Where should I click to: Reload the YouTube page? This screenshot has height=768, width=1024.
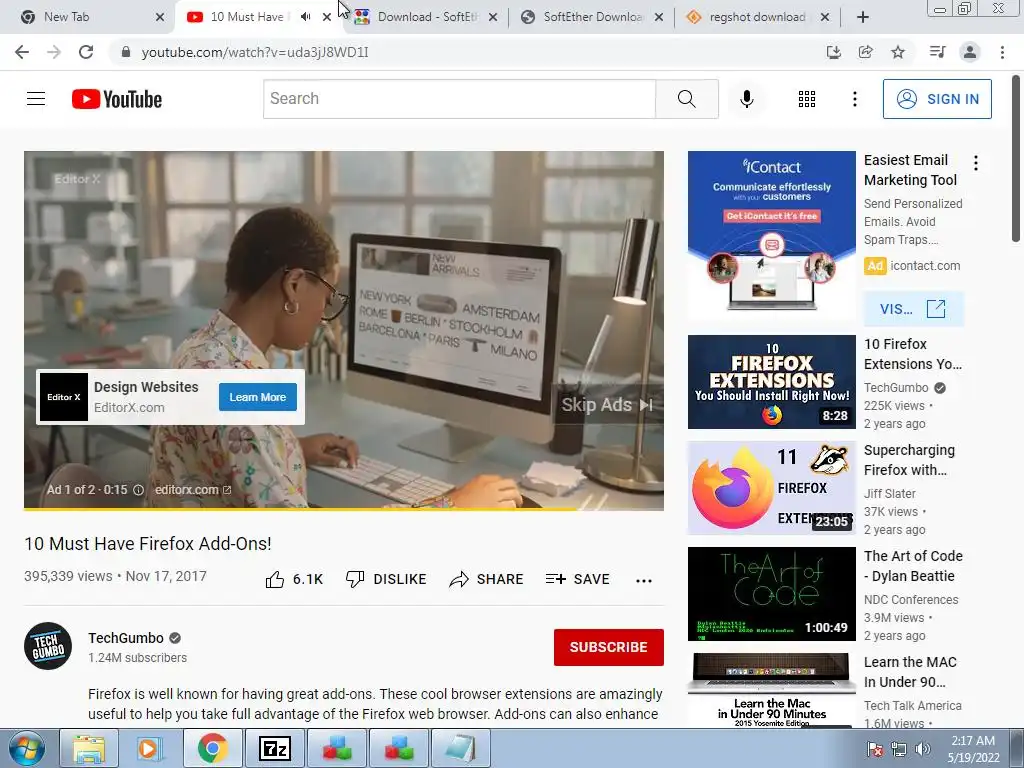(x=86, y=52)
